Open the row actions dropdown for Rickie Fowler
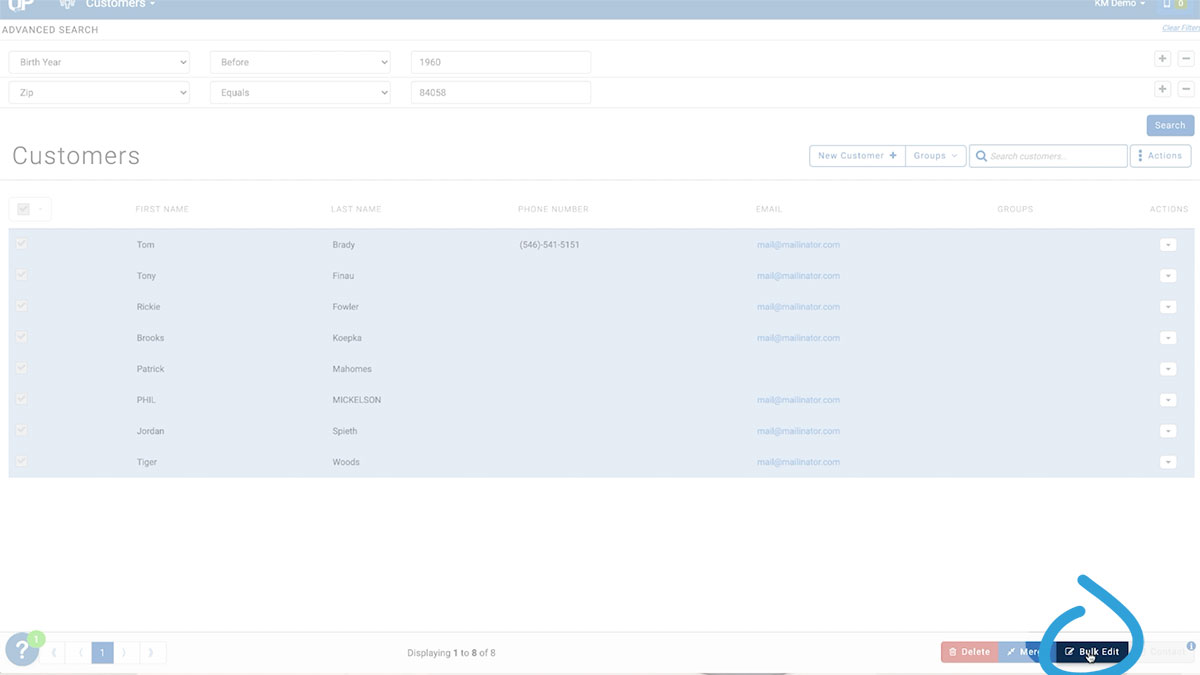The width and height of the screenshot is (1200, 675). [1168, 307]
